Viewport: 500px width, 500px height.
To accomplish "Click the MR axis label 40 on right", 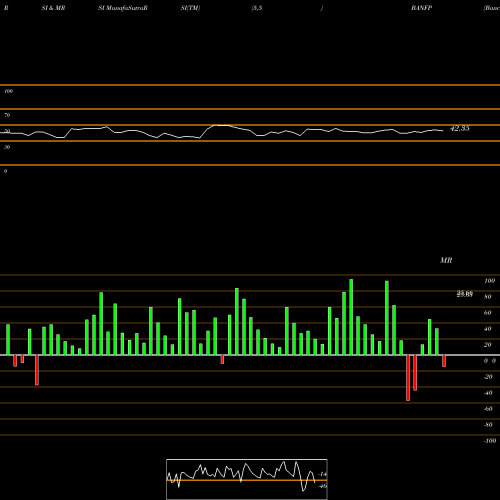I will coord(488,329).
